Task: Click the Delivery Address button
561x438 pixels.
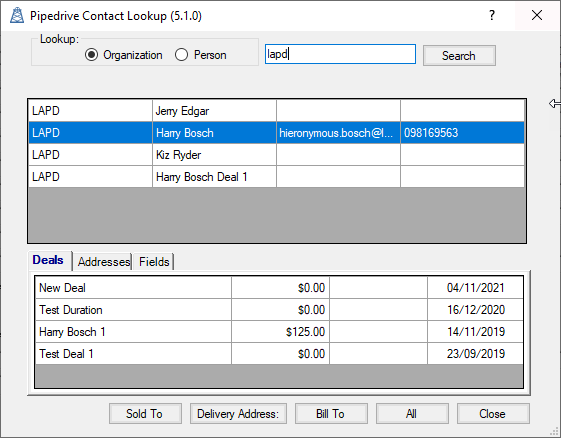Action: [238, 414]
